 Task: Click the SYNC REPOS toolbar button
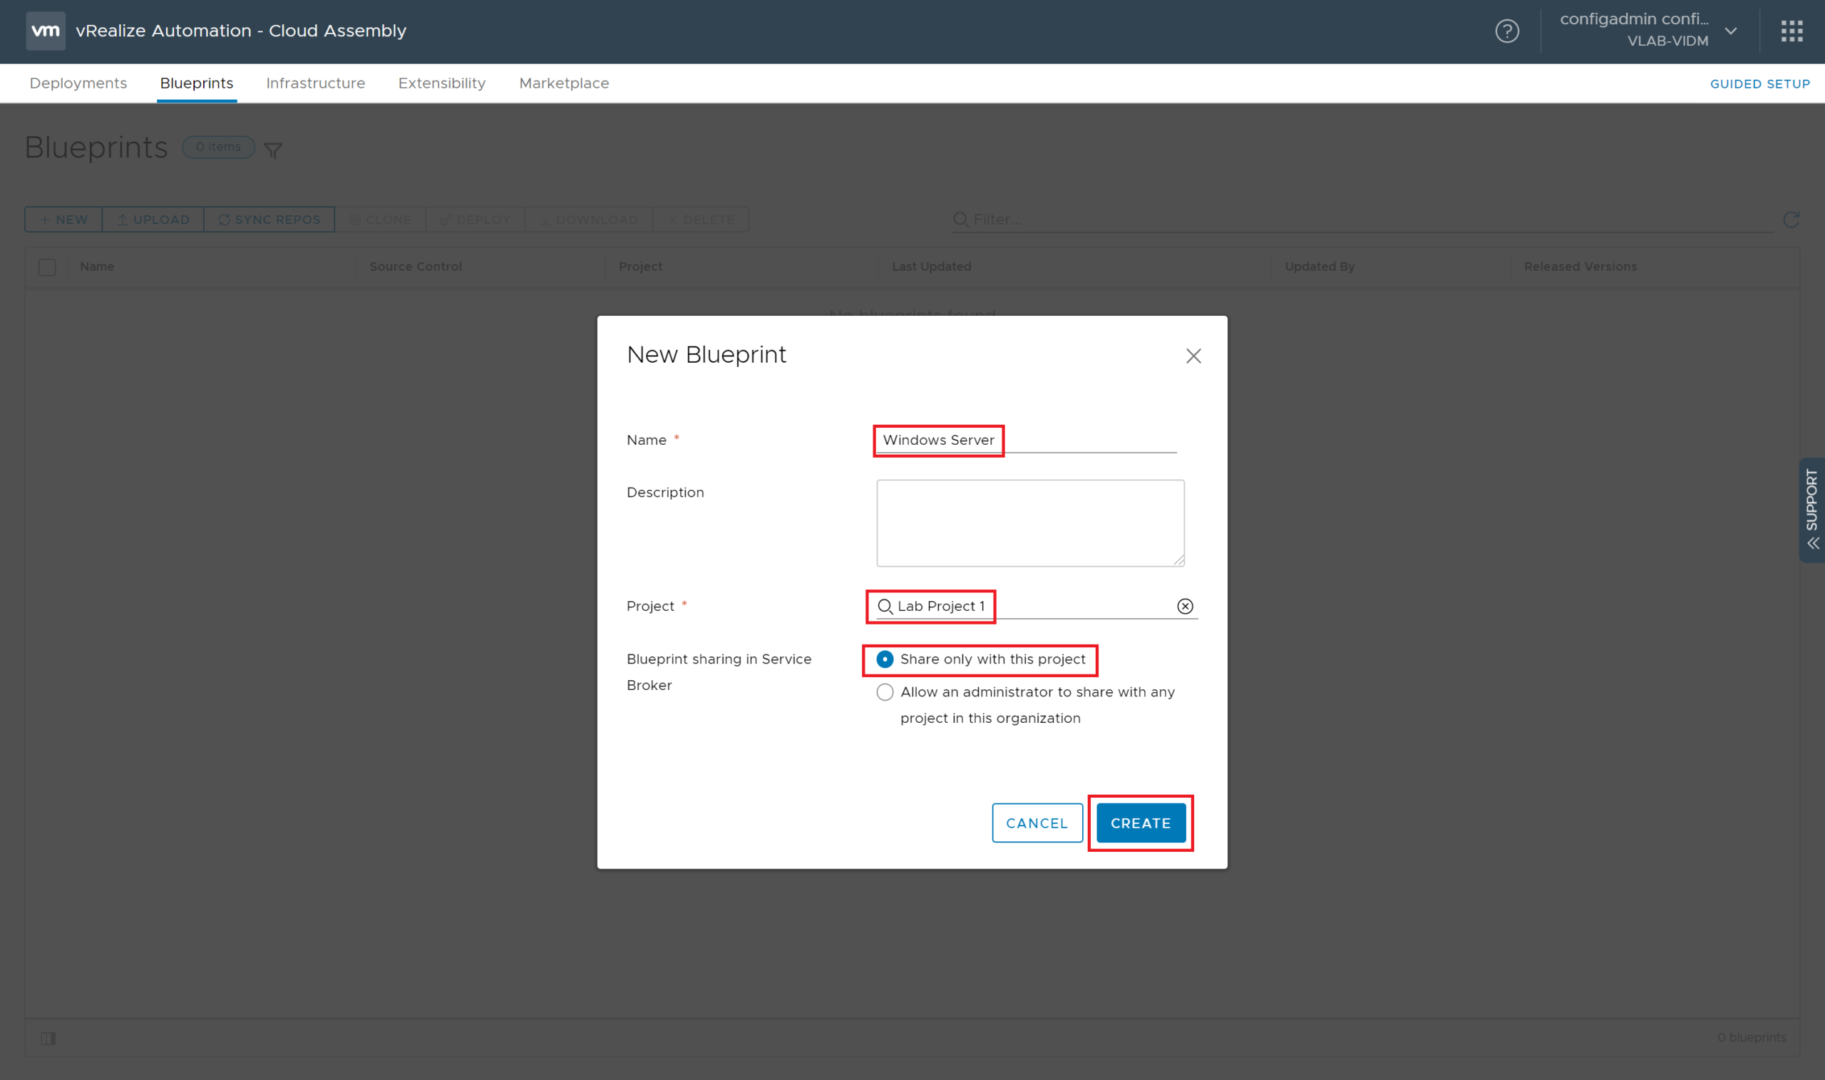coord(269,219)
